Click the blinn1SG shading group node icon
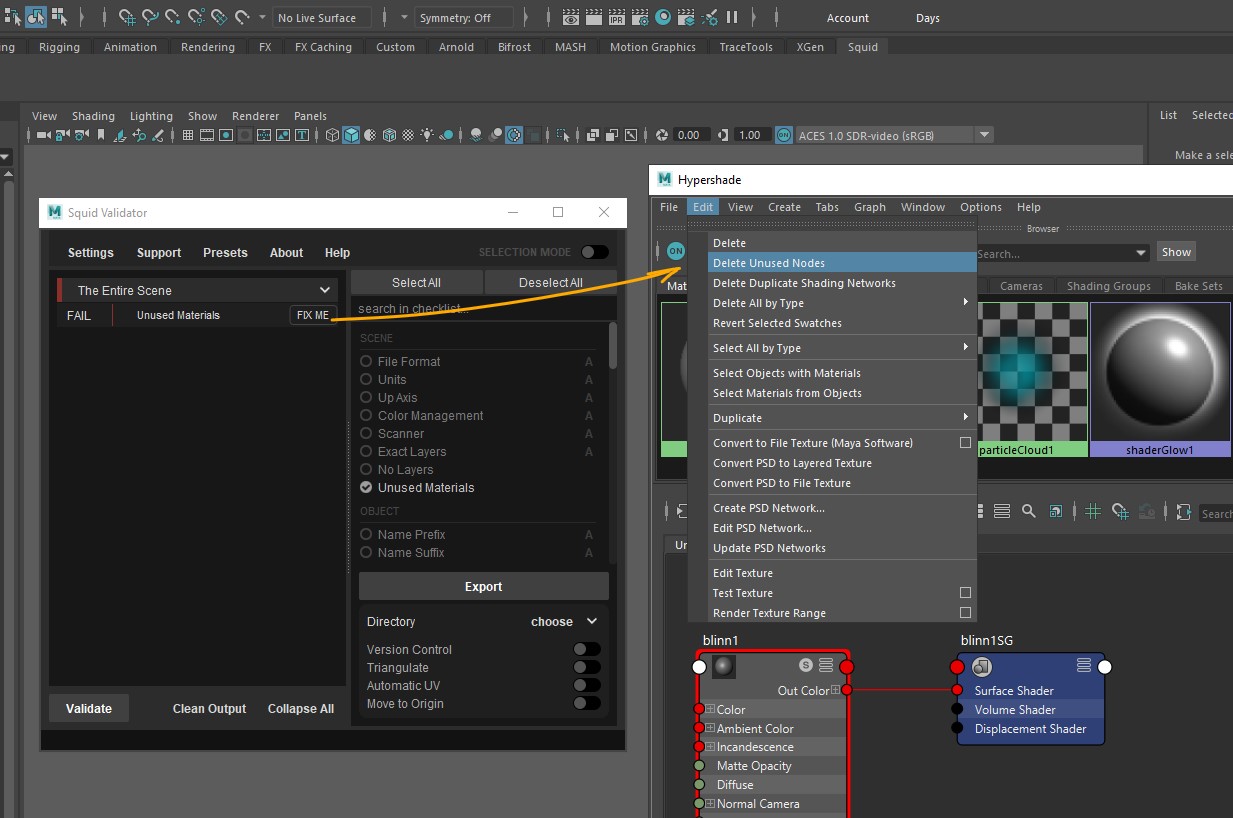Screen dimensions: 1233x818 pos(982,666)
